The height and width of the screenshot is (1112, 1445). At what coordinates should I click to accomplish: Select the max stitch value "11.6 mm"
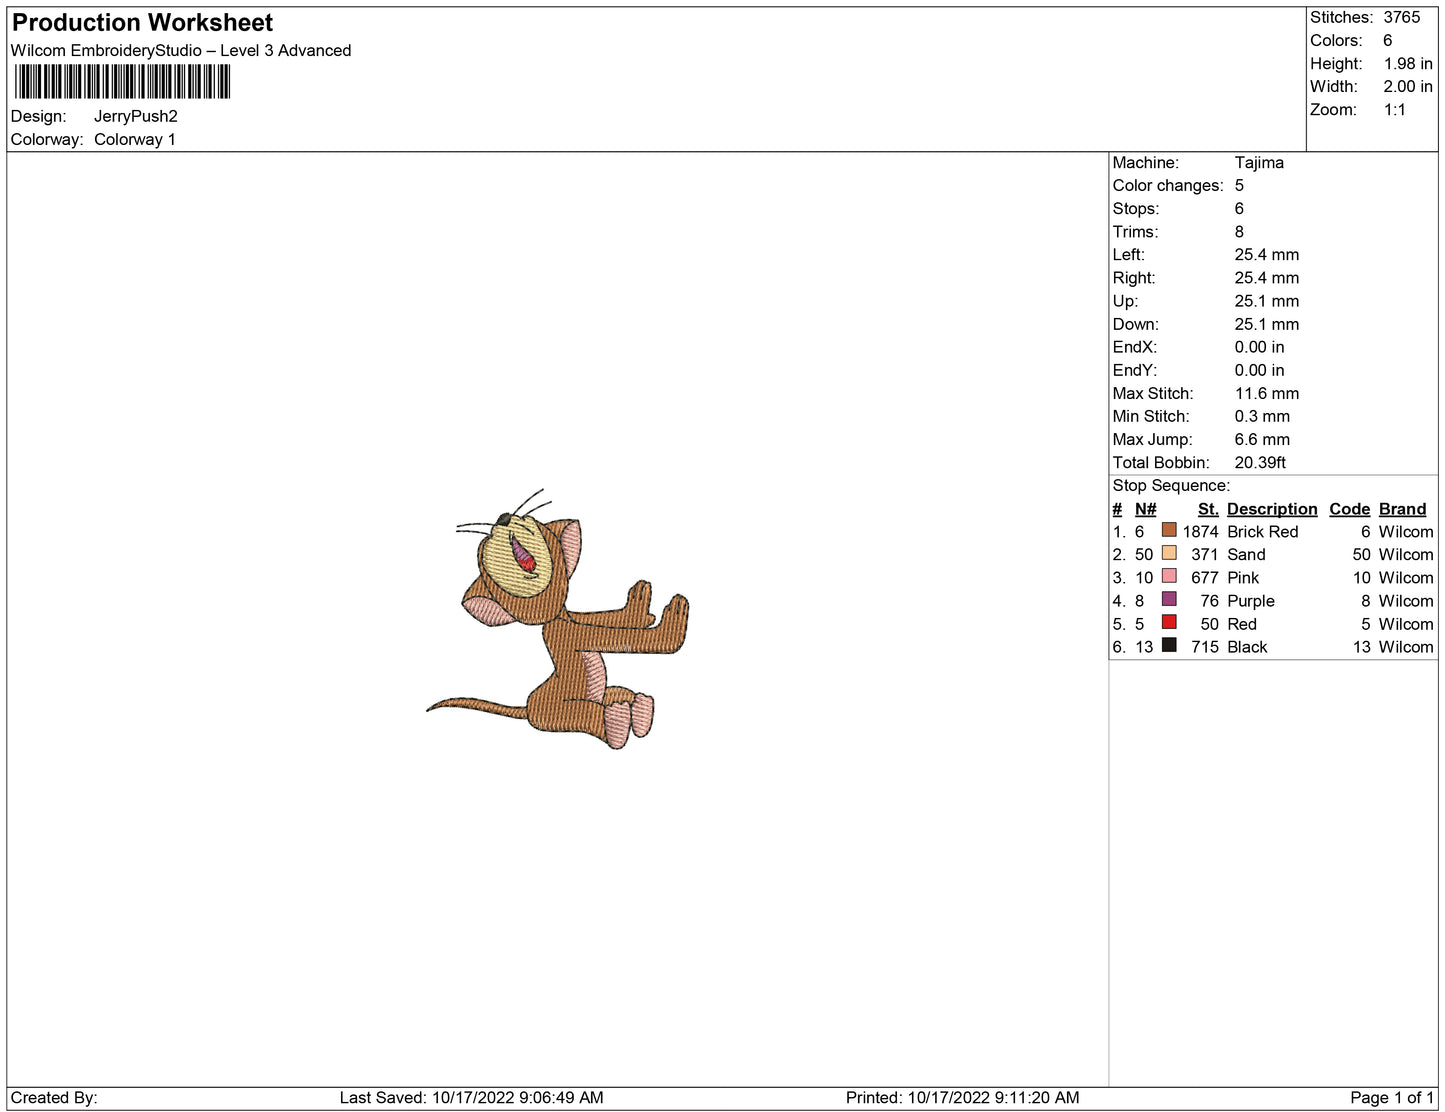click(x=1267, y=393)
